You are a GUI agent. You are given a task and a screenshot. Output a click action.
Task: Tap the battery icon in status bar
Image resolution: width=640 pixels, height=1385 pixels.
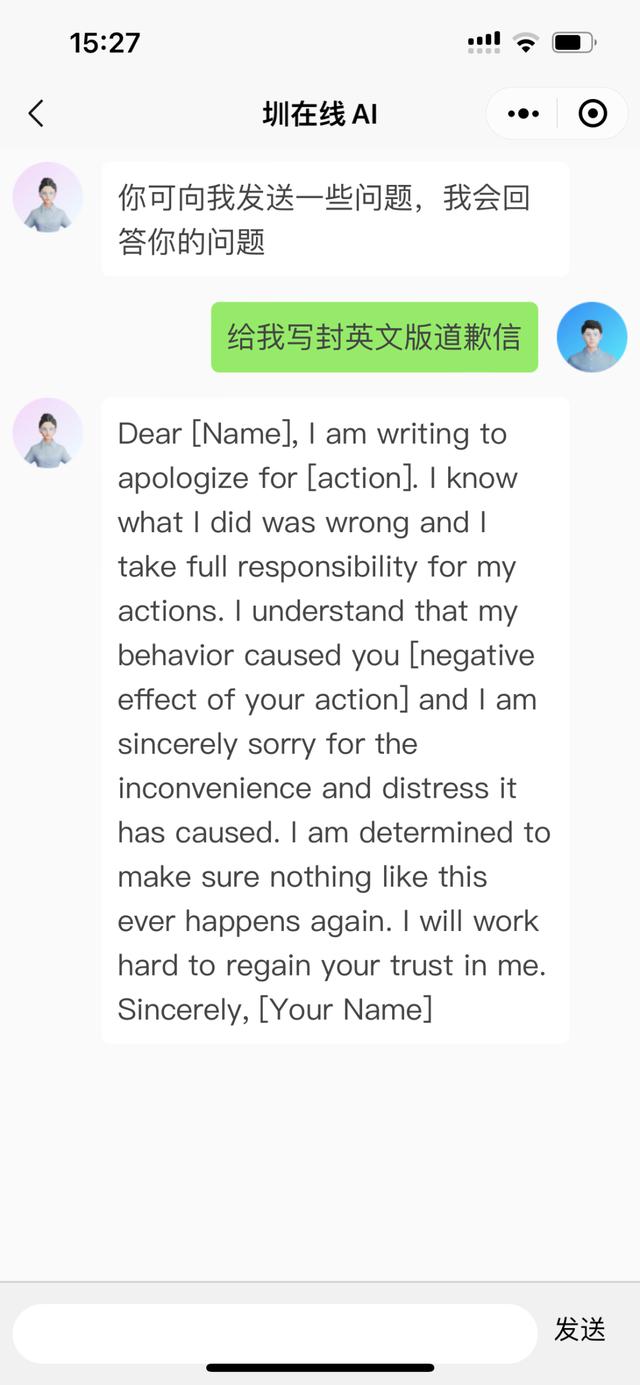574,42
